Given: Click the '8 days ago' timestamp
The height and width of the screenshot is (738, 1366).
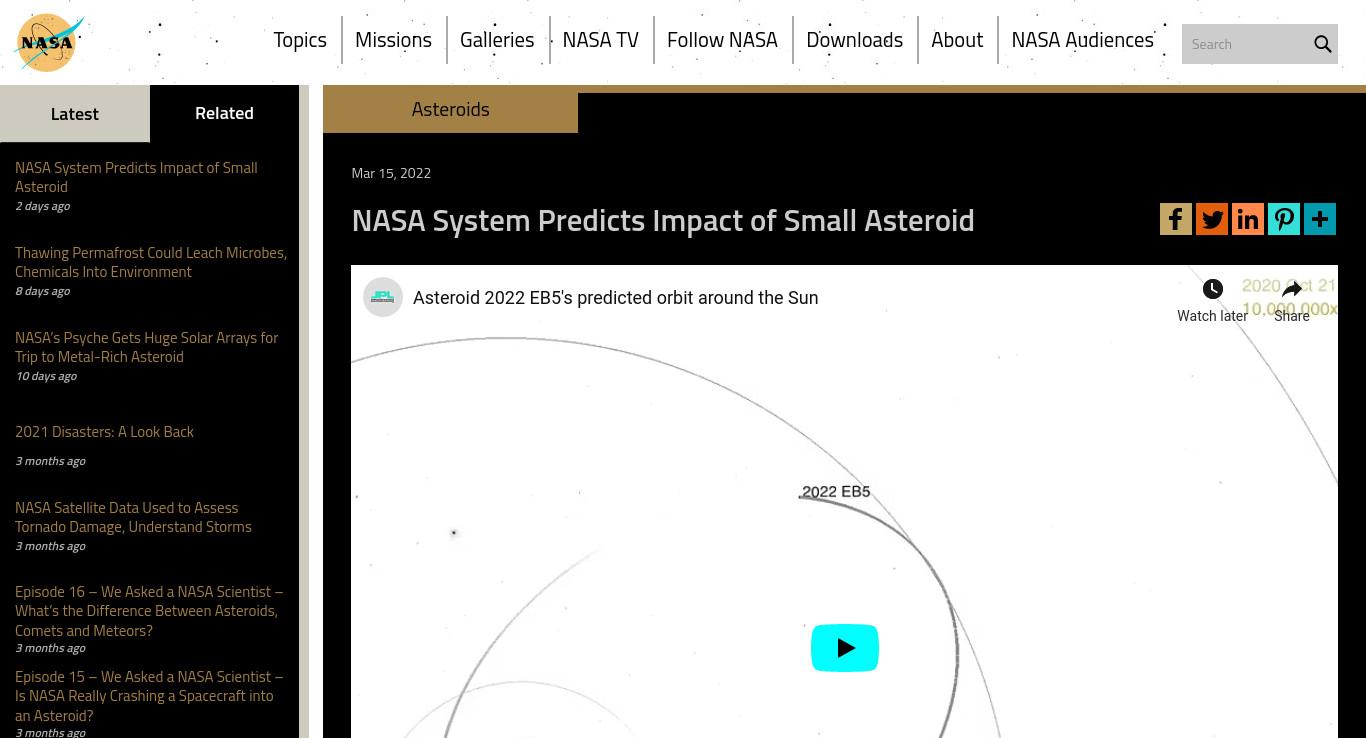Looking at the screenshot, I should point(42,291).
